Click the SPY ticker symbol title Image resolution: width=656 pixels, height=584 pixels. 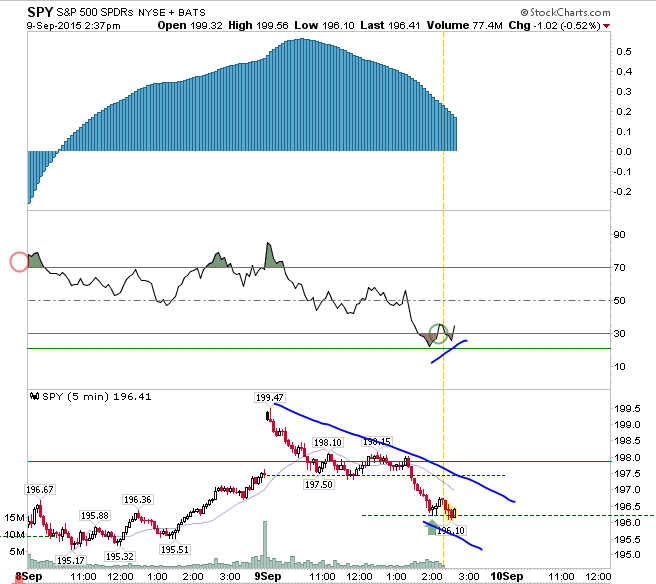(x=40, y=12)
